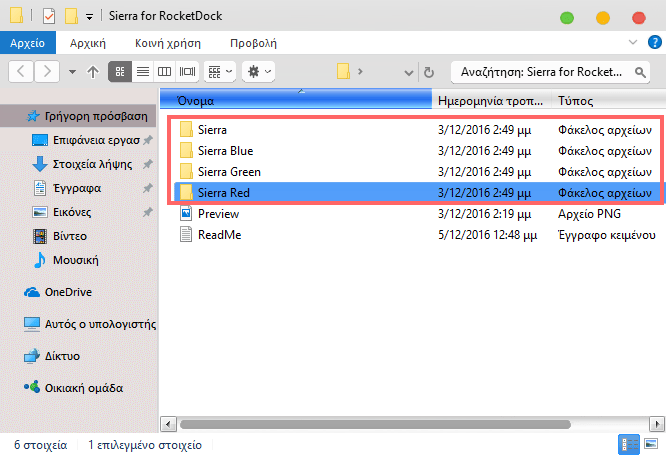Click the ReadMe date 5/12/2016 12:48 μμ
This screenshot has width=666, height=456.
(x=488, y=235)
